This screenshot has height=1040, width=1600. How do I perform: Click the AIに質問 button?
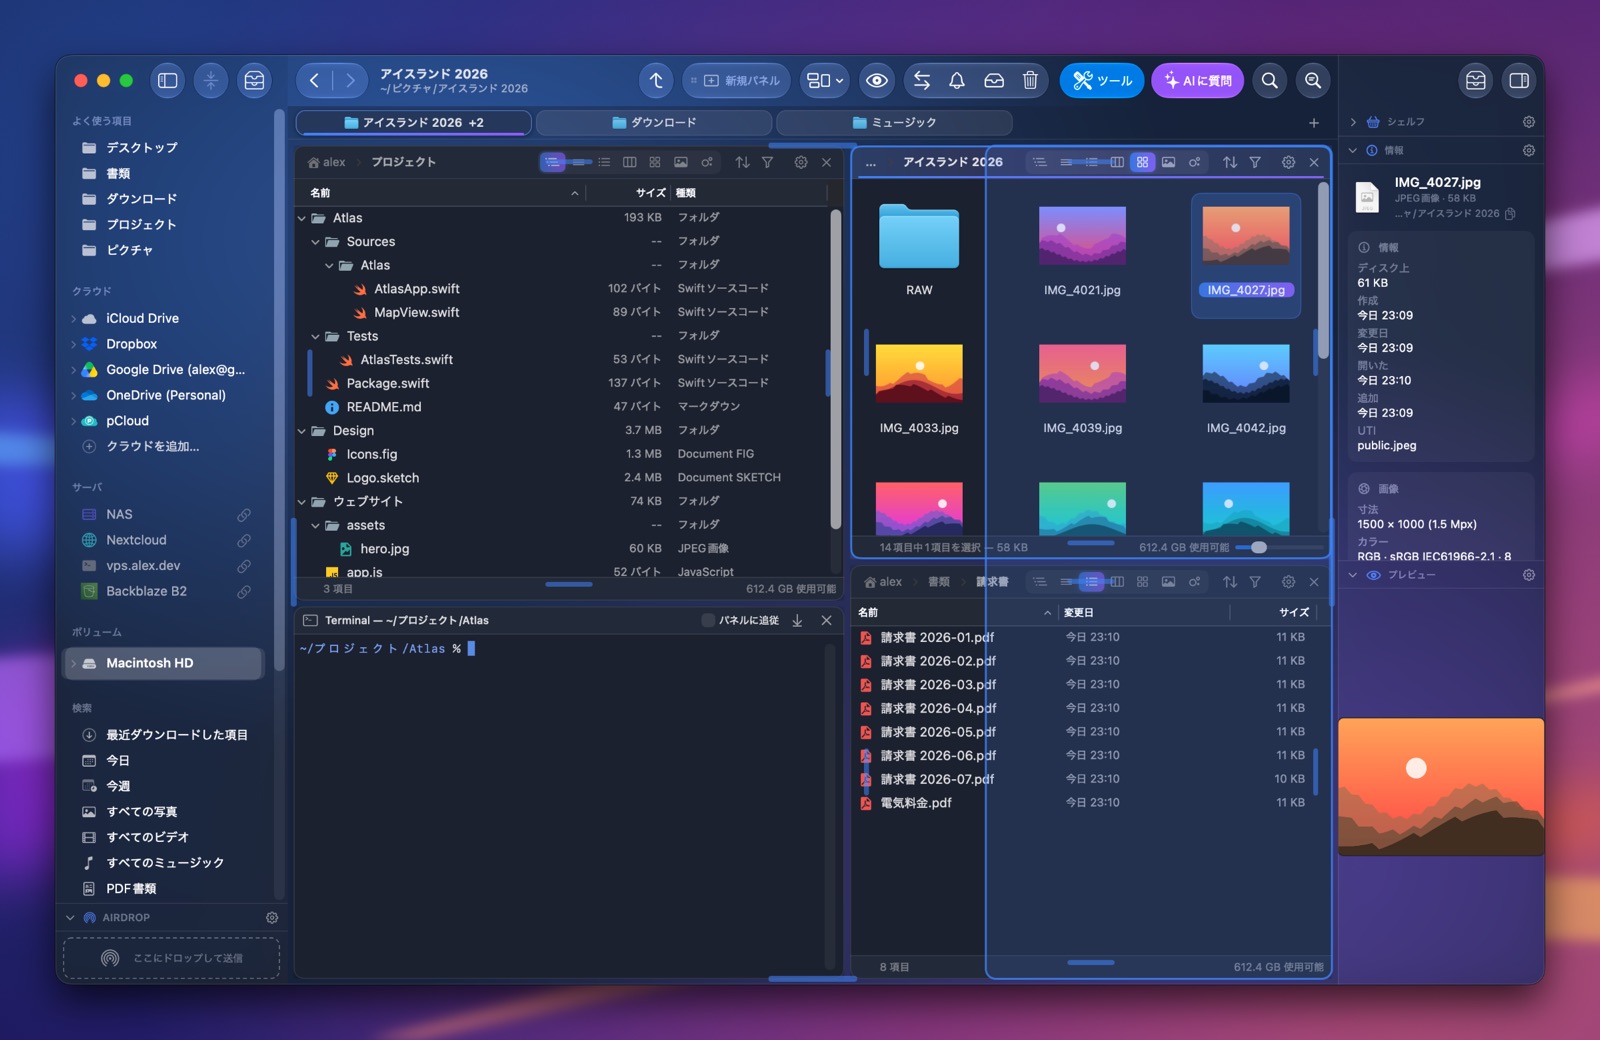(1198, 81)
